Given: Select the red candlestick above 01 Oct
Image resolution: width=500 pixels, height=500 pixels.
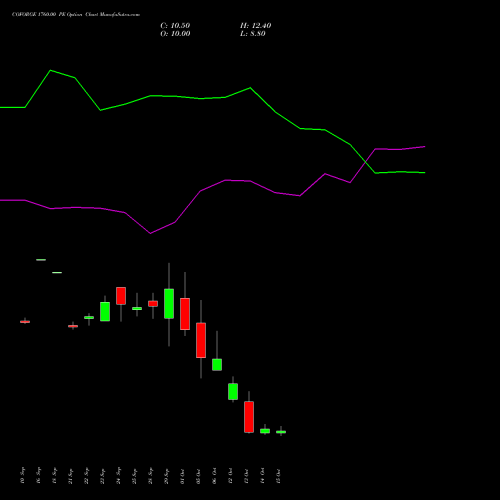Looking at the screenshot, I should tap(185, 314).
